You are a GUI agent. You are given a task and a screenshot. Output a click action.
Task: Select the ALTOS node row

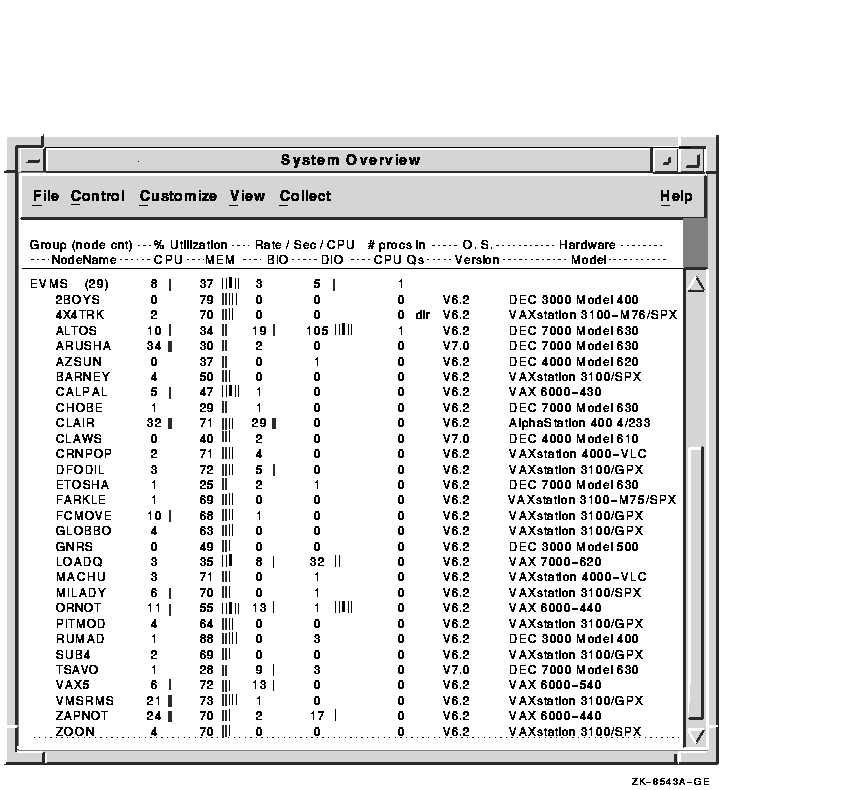[75, 330]
